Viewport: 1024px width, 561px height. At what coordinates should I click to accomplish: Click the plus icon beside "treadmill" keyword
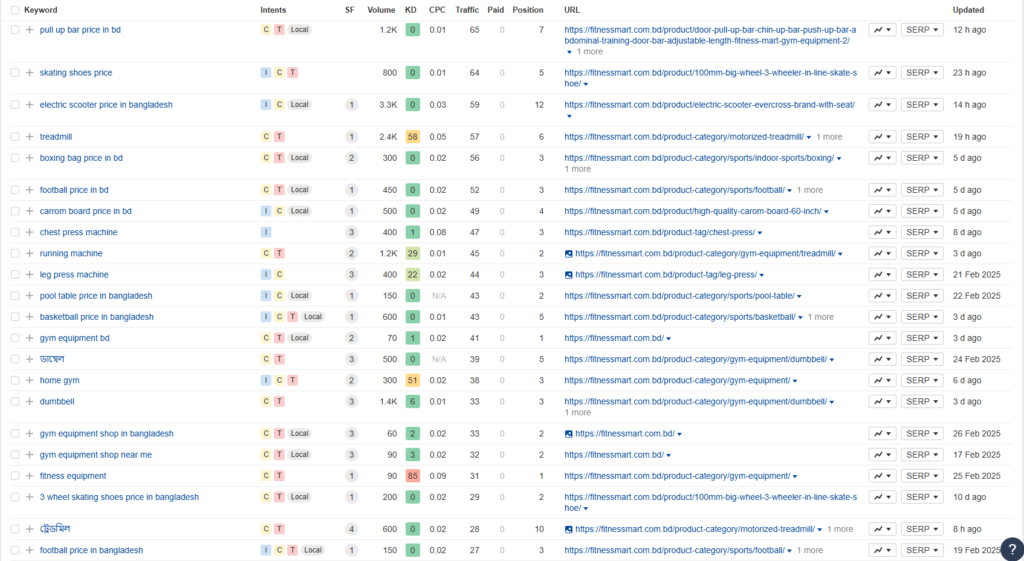tap(29, 137)
